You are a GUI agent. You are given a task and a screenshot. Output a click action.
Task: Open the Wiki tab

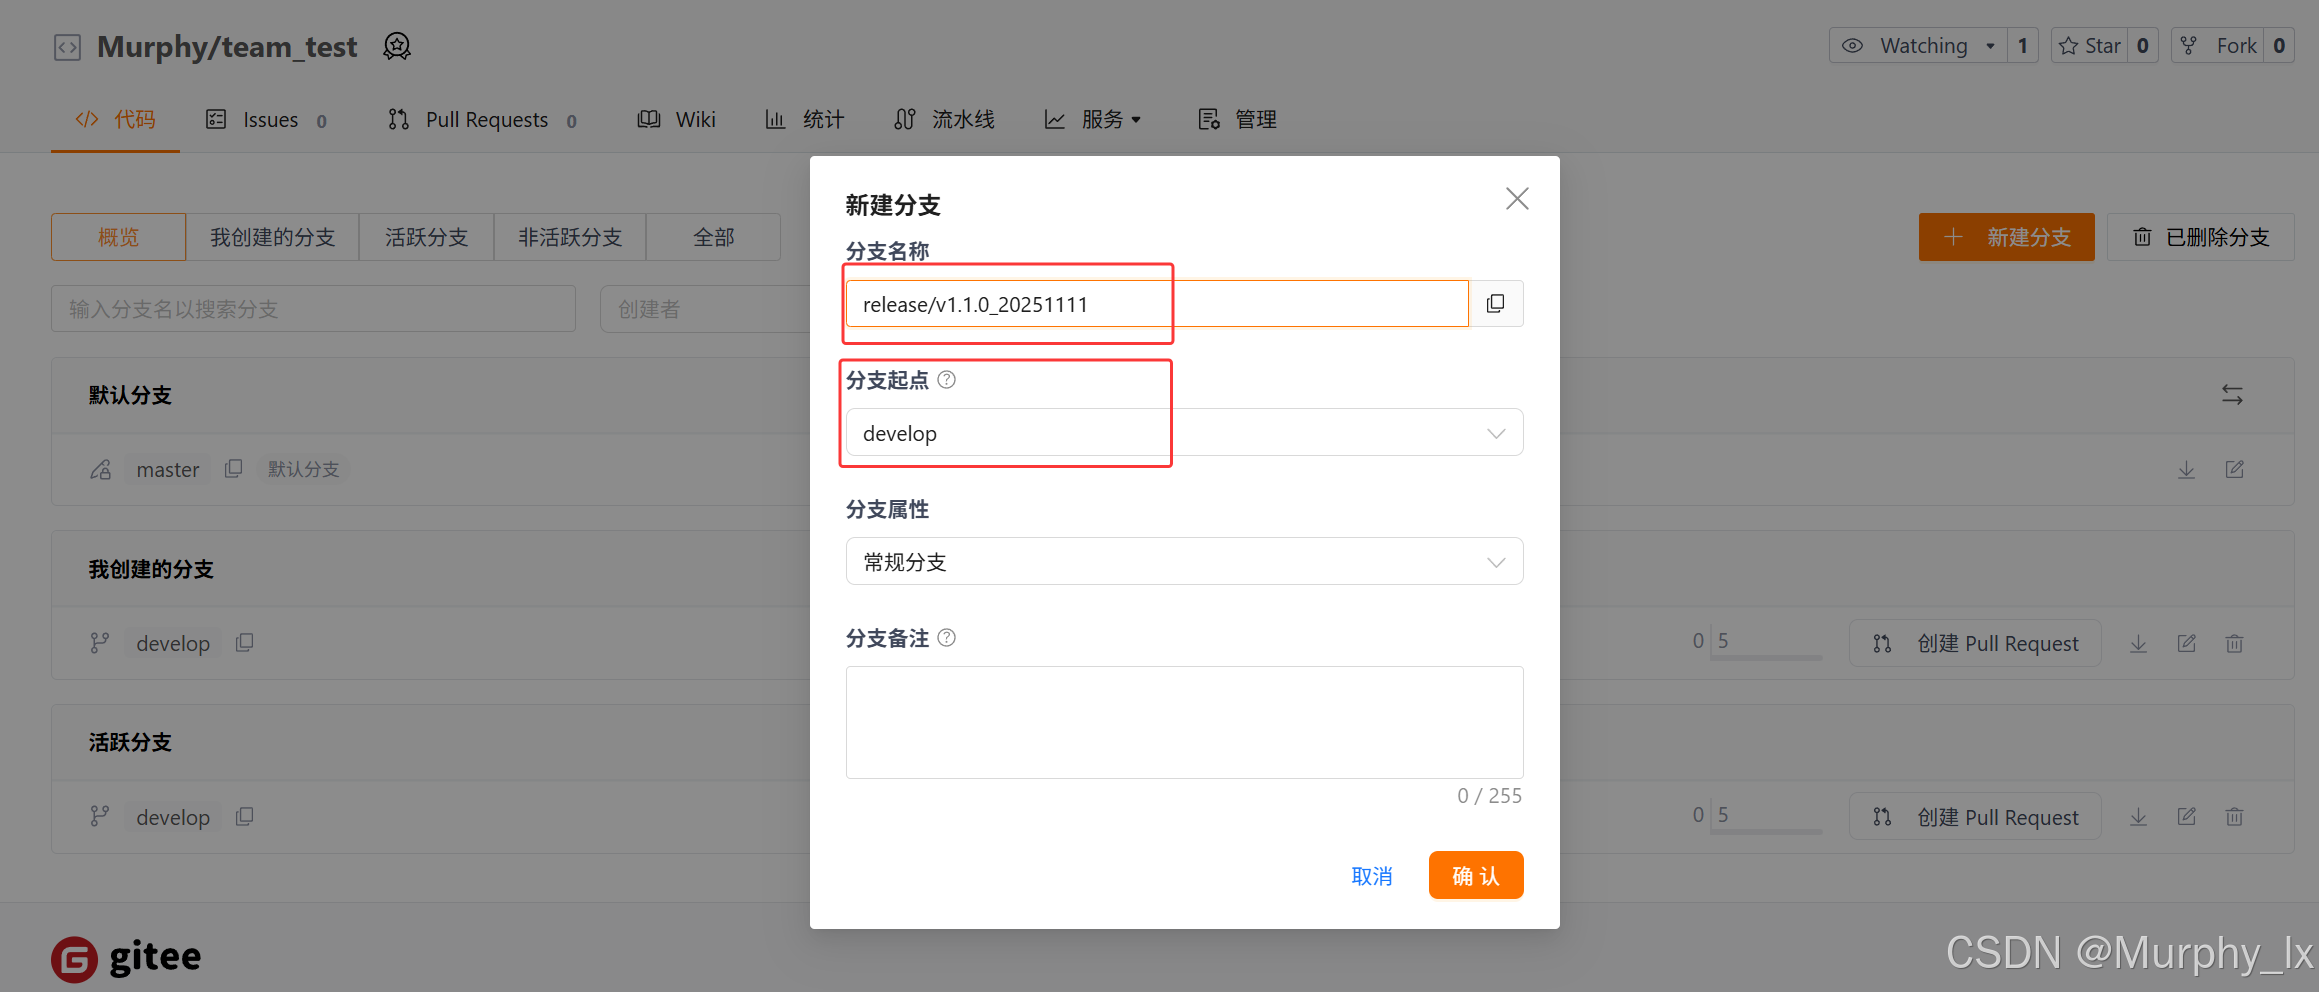click(677, 120)
